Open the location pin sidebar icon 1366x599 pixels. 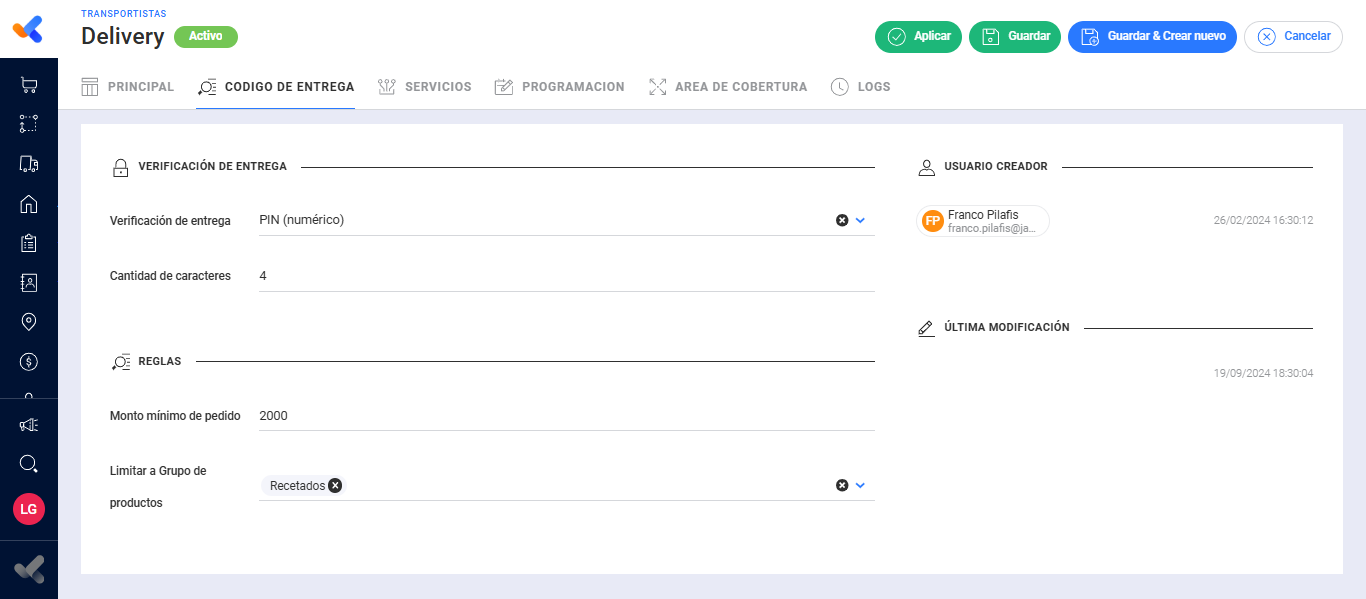29,322
